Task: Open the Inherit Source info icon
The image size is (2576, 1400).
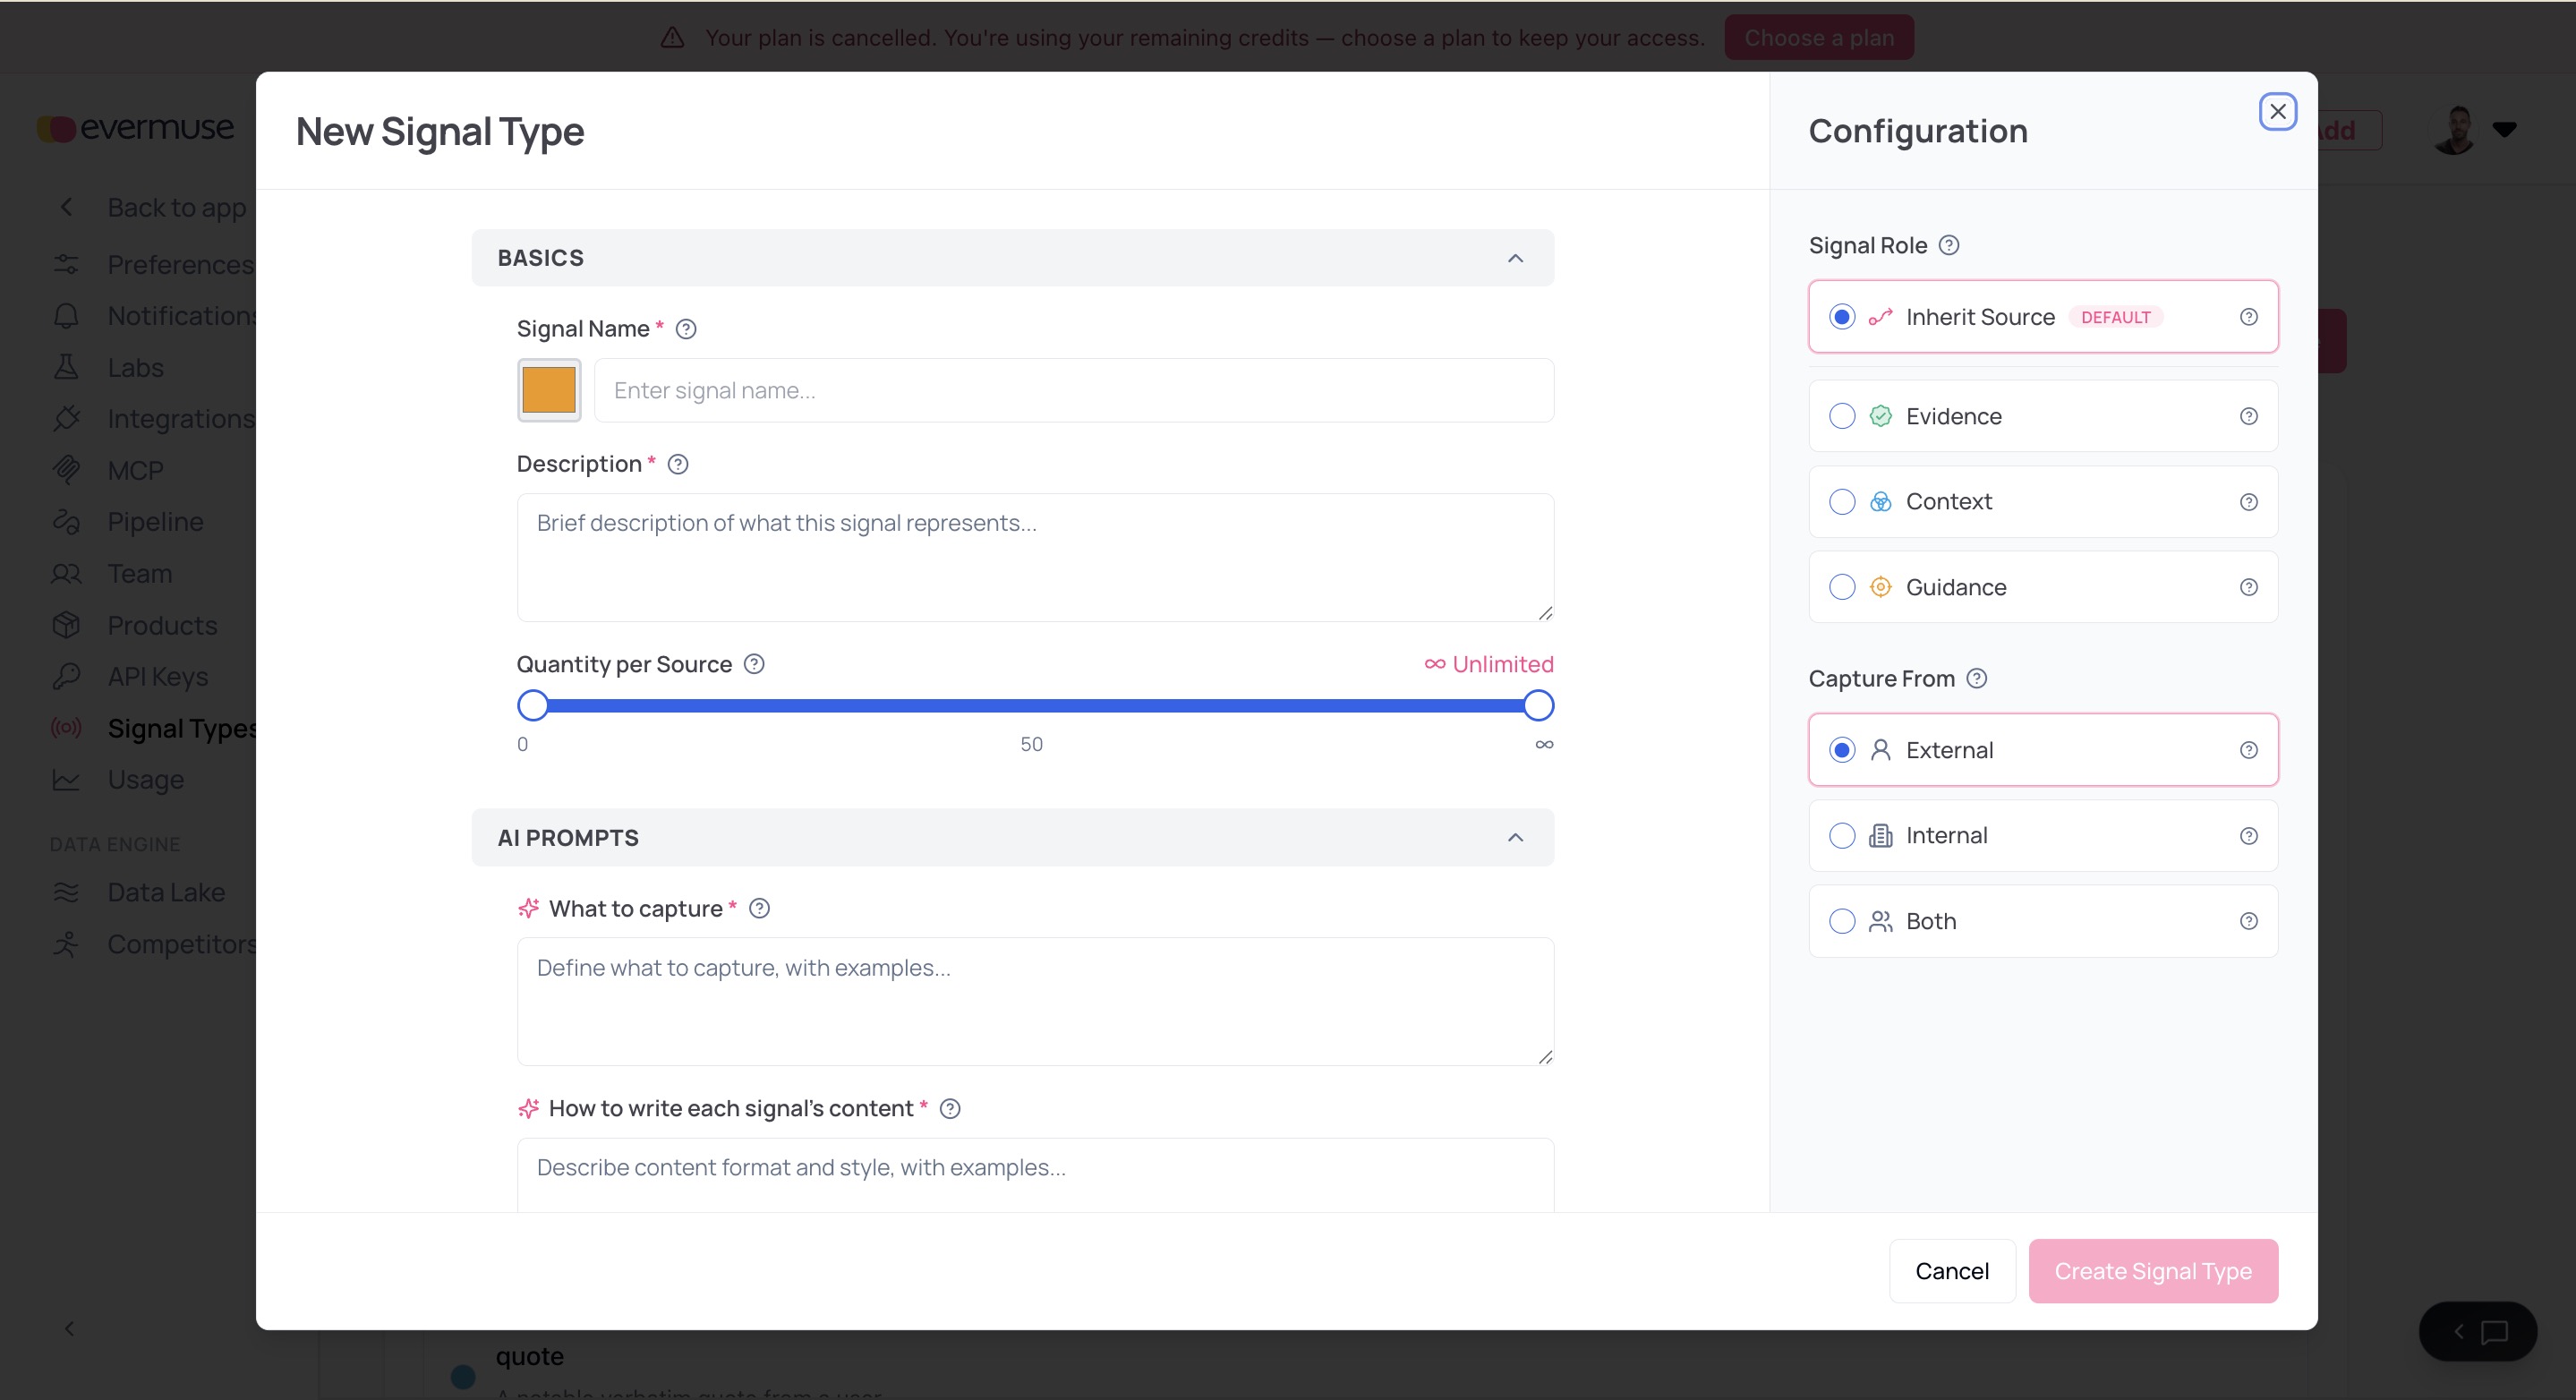Action: [2249, 317]
